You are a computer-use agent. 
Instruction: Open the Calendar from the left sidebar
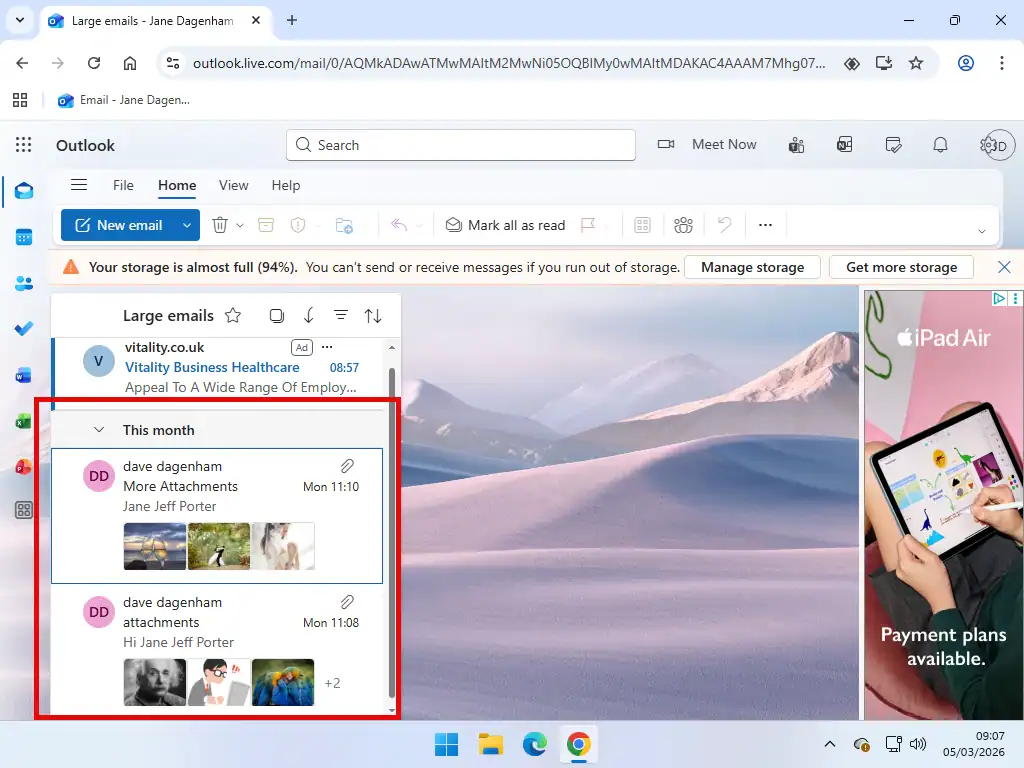[23, 237]
